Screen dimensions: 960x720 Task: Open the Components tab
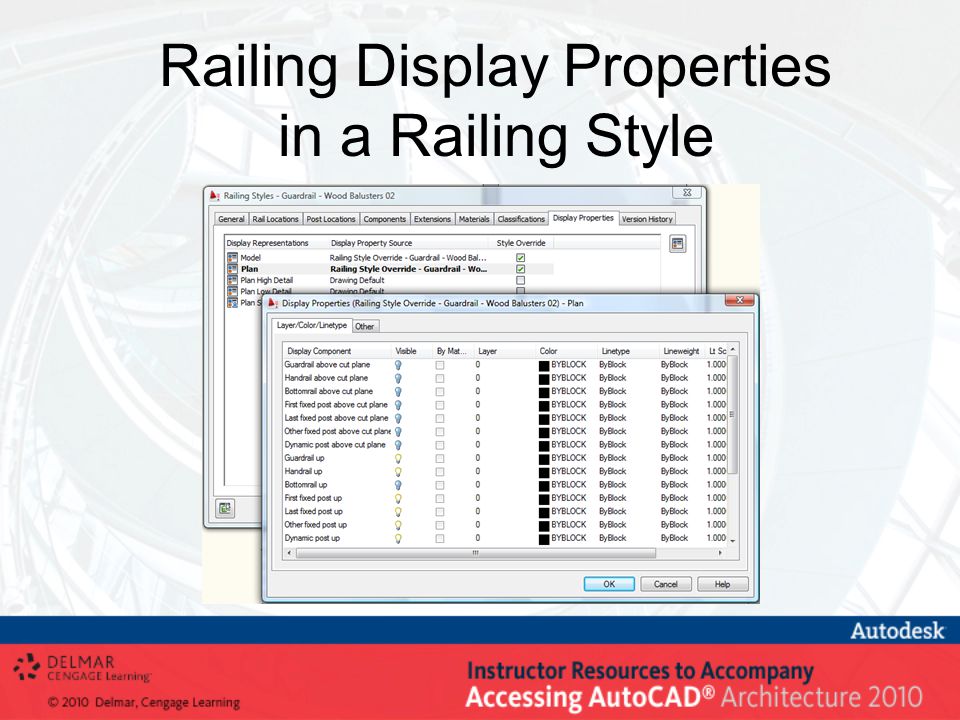click(x=384, y=219)
